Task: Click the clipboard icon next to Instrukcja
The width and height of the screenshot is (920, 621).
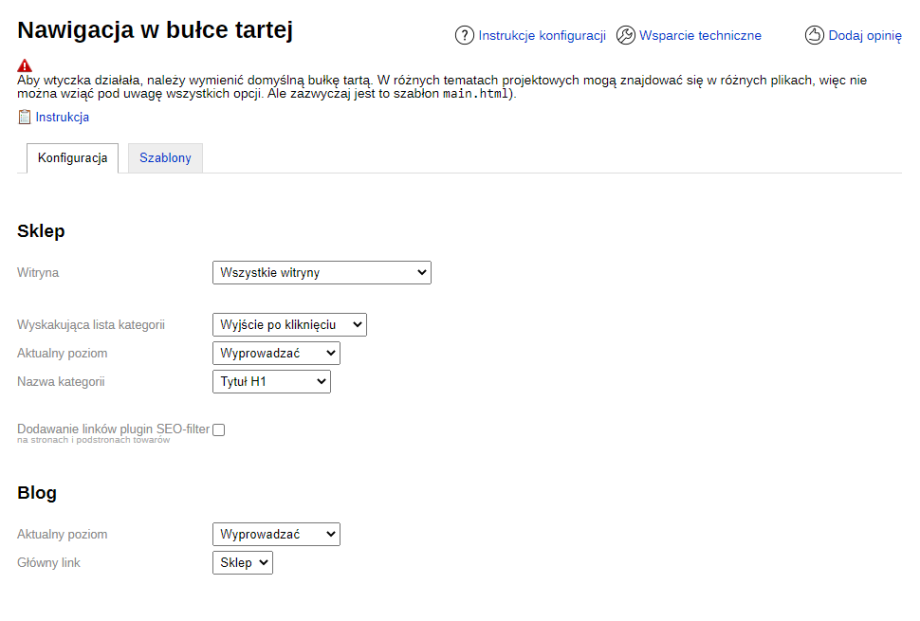Action: (25, 117)
